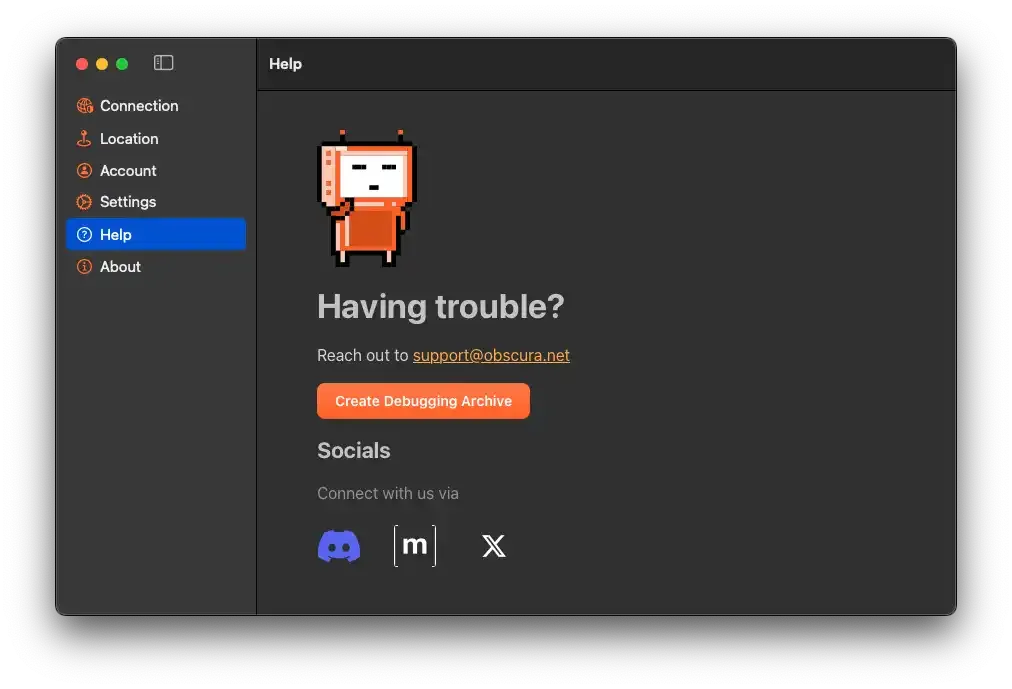
Task: Open the Discord social link
Action: [339, 546]
